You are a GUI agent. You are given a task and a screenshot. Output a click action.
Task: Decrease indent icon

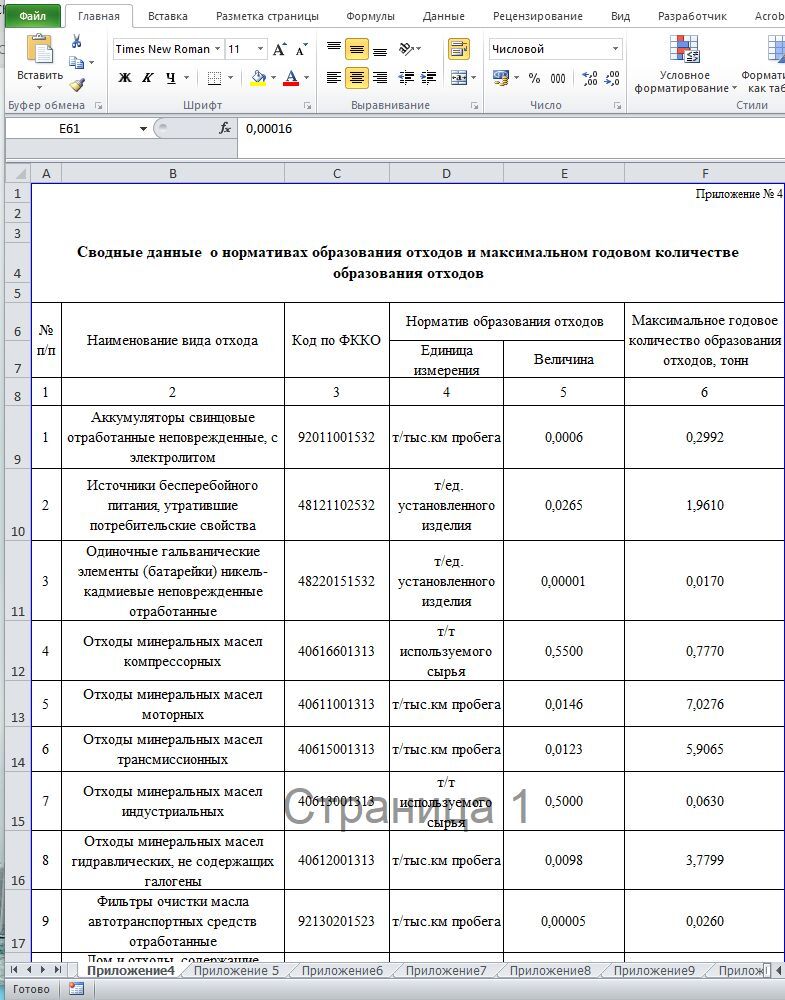pos(406,78)
